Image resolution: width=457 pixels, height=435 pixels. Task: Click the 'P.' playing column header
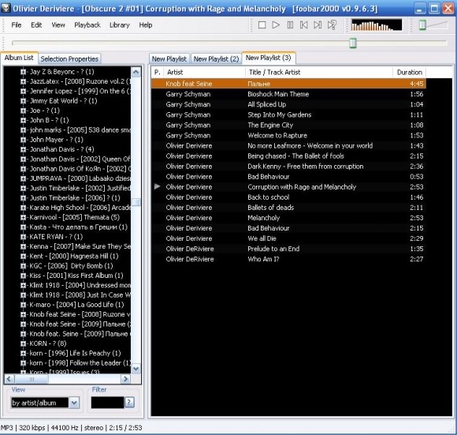click(x=157, y=72)
